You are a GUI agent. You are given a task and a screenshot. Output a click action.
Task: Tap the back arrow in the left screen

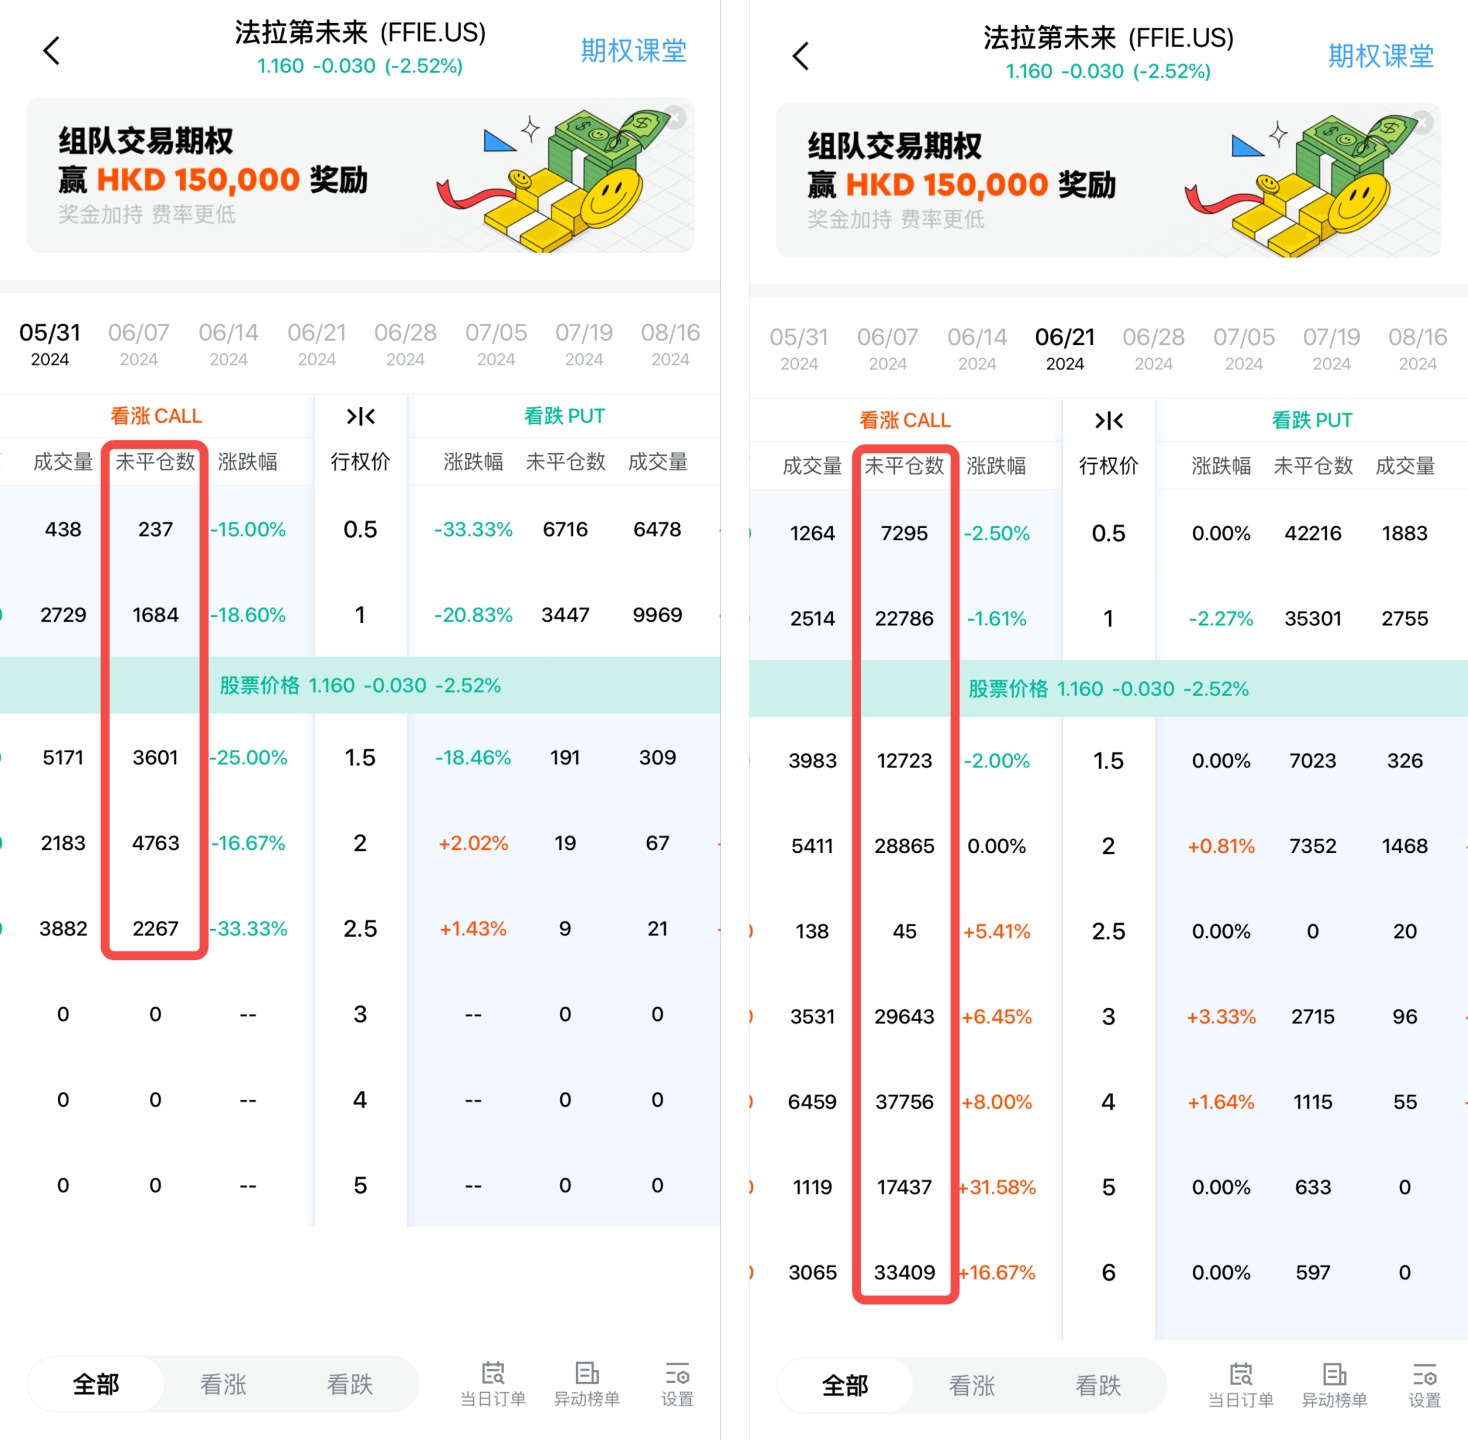click(x=52, y=51)
